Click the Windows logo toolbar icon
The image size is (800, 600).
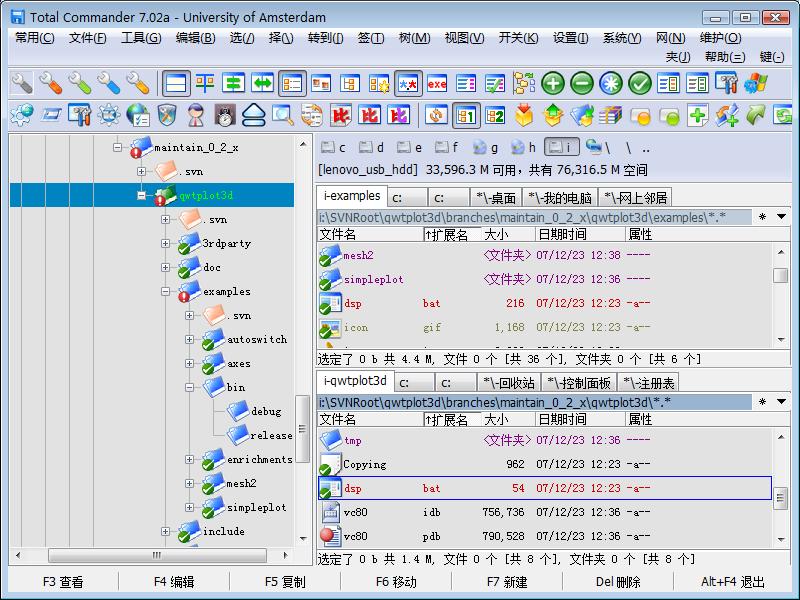click(x=756, y=84)
